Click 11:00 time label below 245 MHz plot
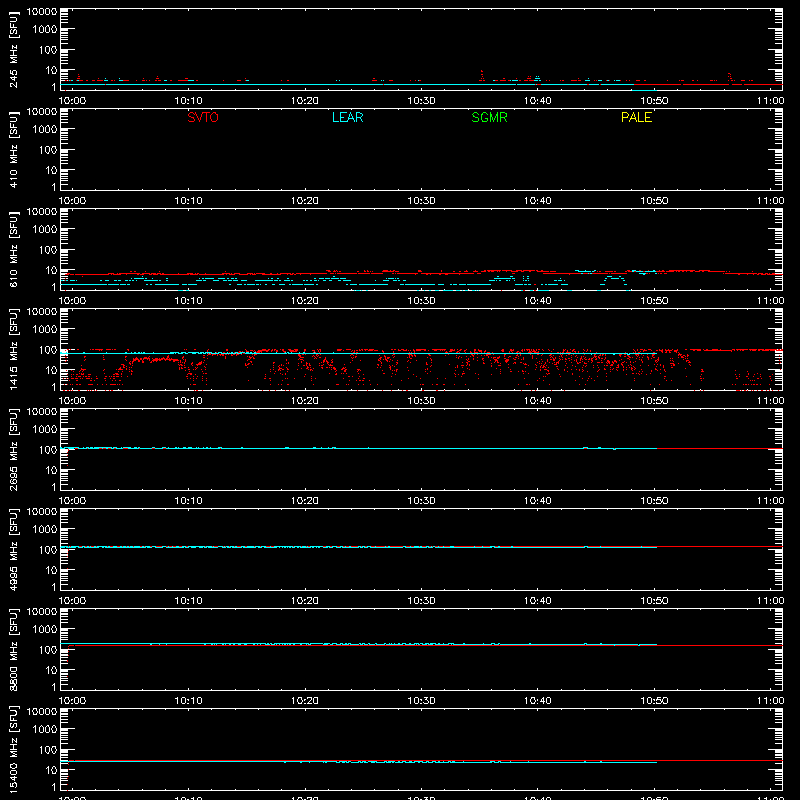Viewport: 800px width, 800px height. (x=770, y=101)
